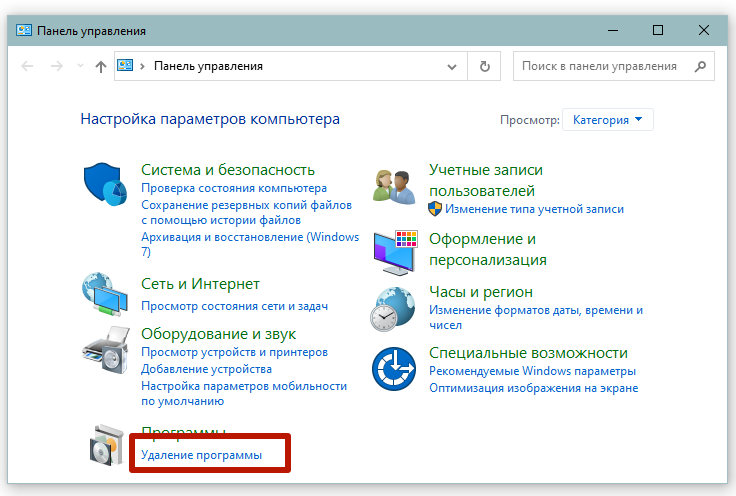Viewport: 736px width, 496px height.
Task: Click the Hardware and Sound printer icon
Action: pyautogui.click(x=106, y=351)
